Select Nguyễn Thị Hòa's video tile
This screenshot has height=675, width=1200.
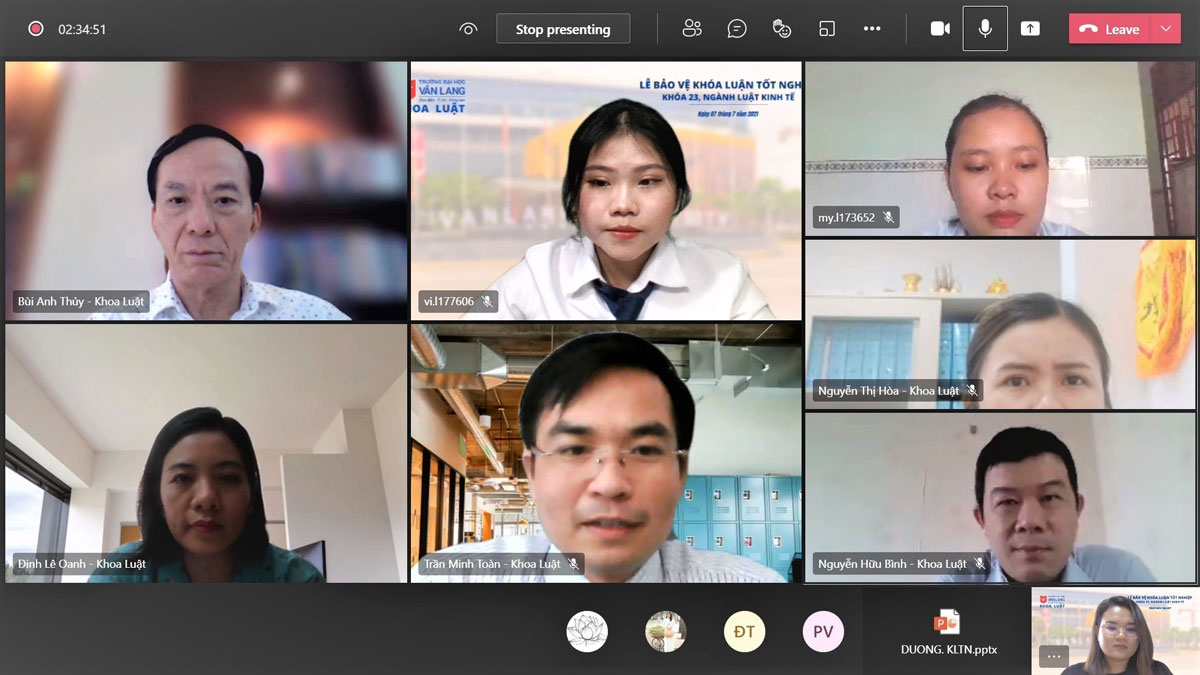tap(1000, 324)
